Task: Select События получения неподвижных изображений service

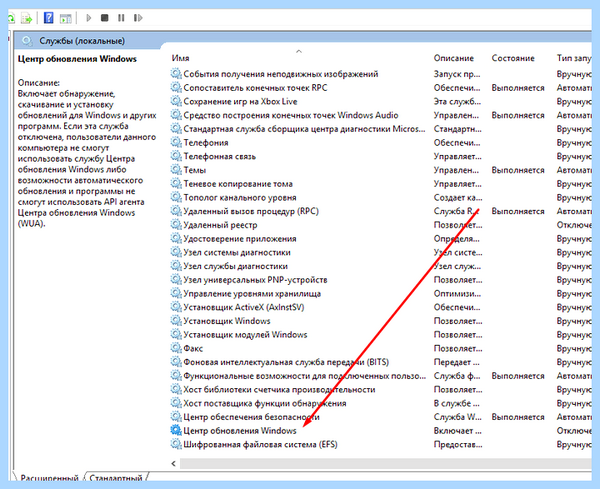Action: tap(280, 74)
